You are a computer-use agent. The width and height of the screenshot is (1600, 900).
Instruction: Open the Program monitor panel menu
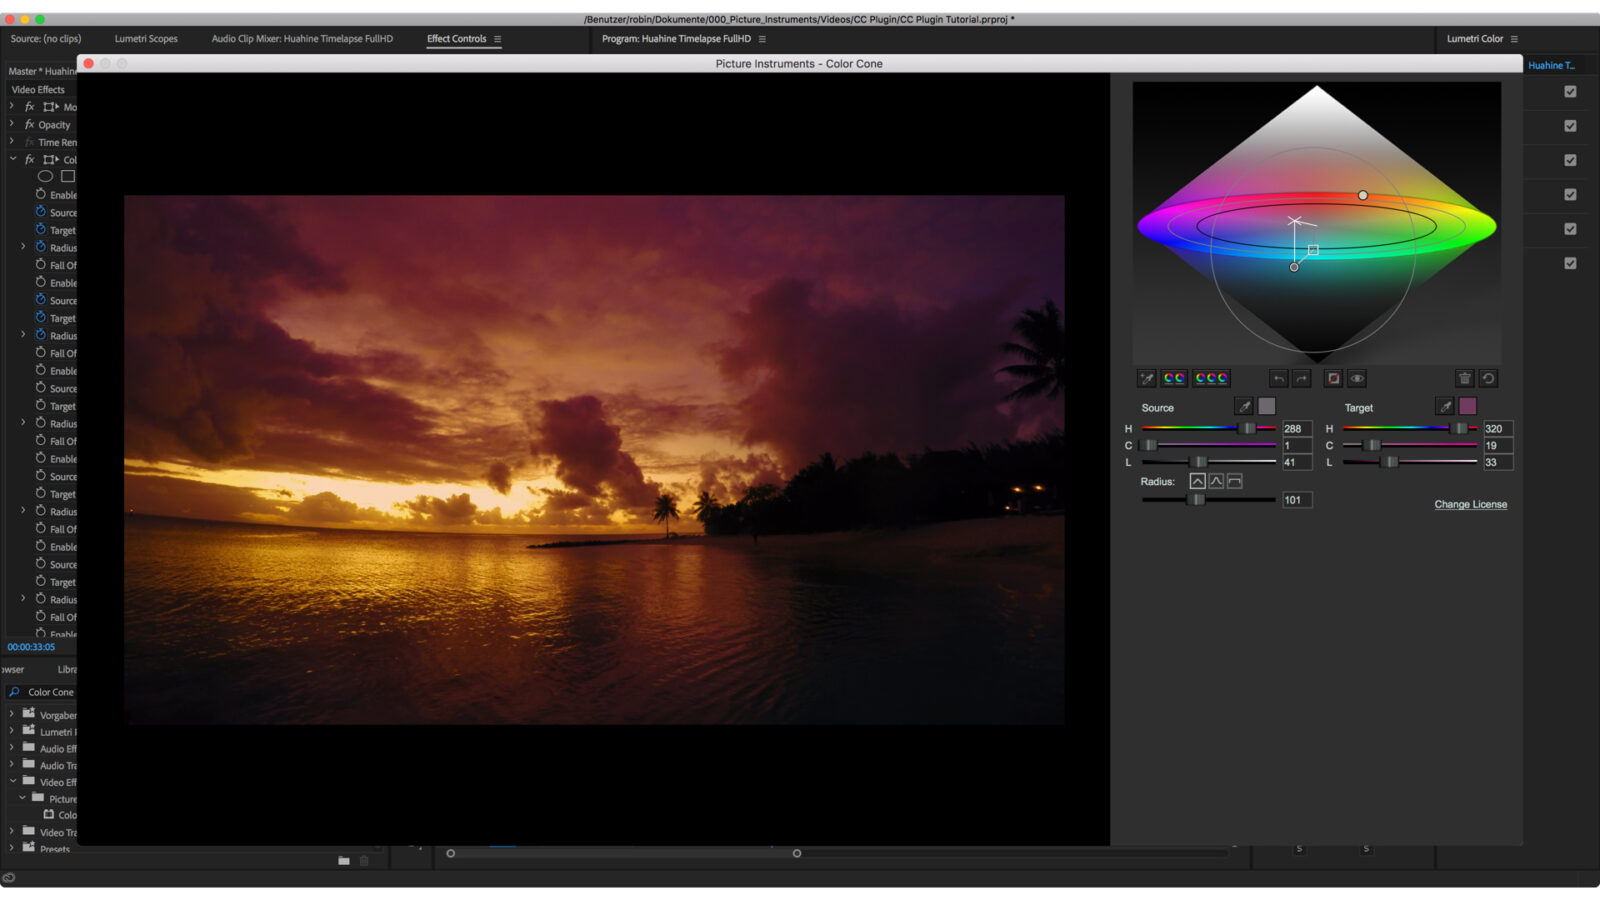(762, 39)
